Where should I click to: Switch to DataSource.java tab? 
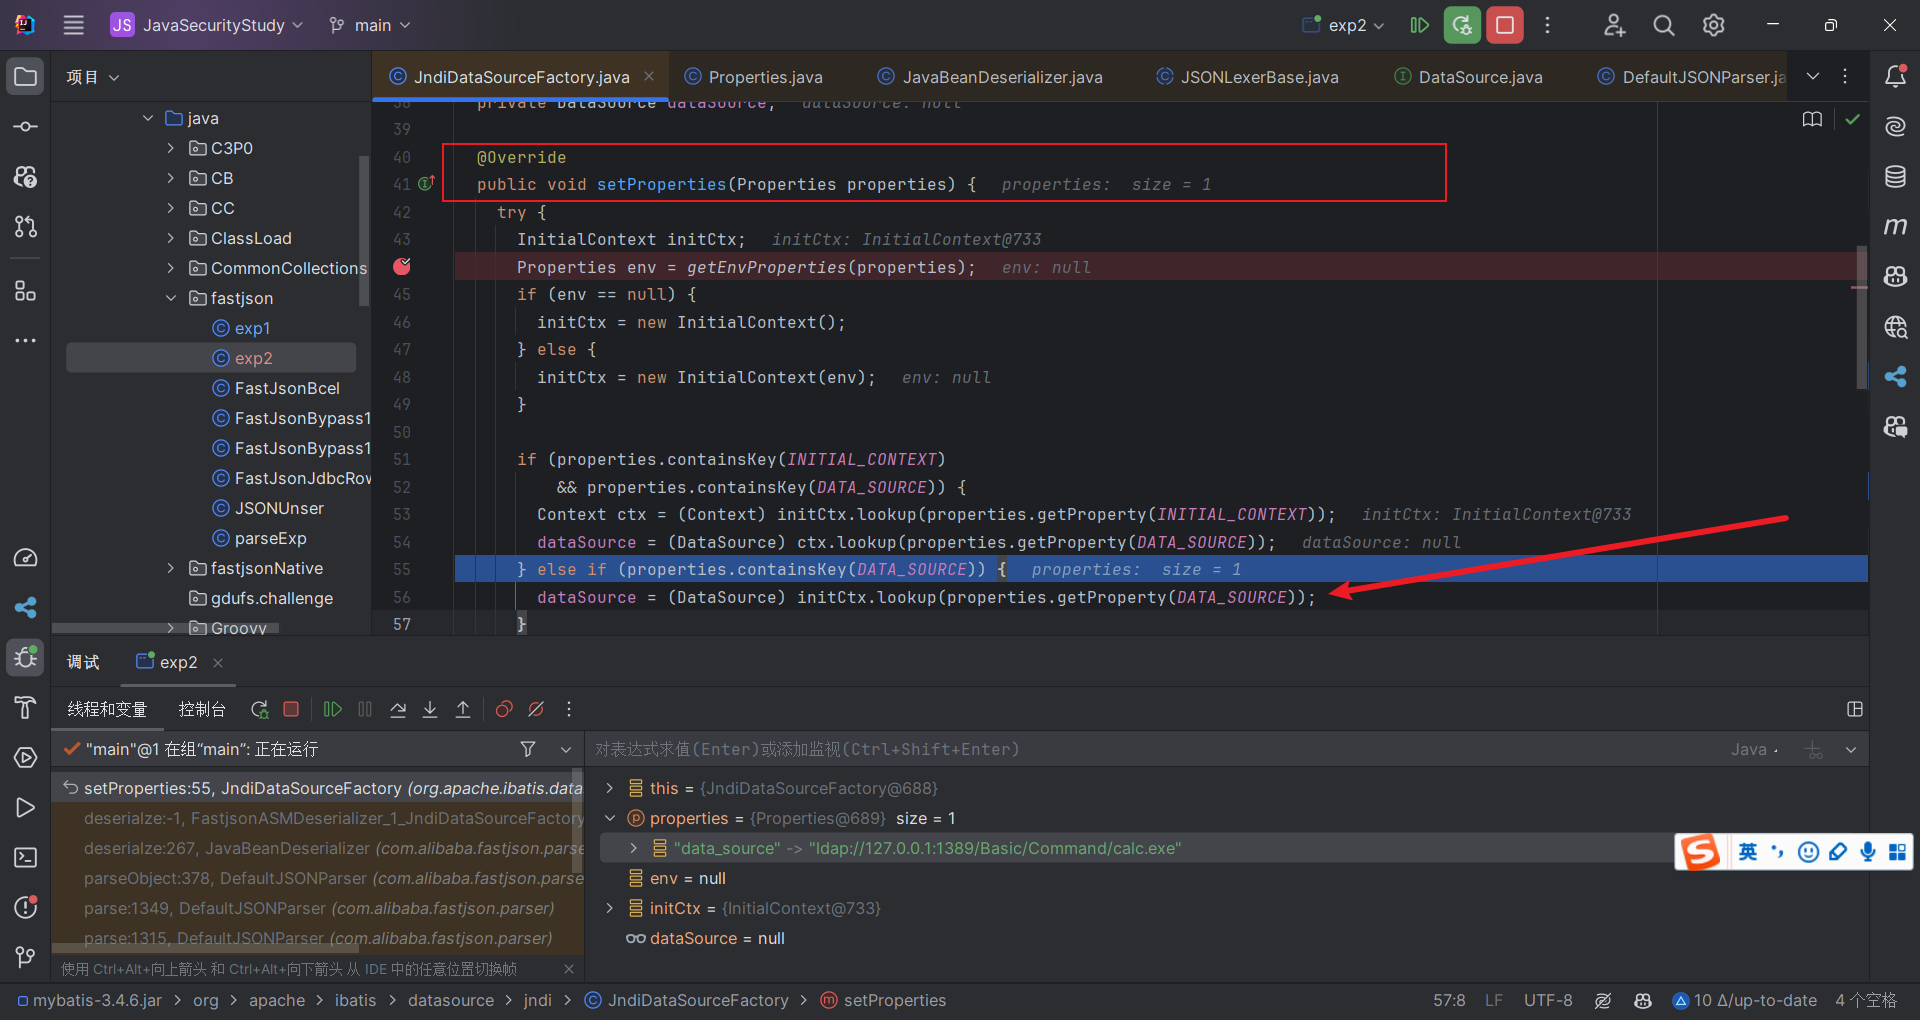tap(1468, 77)
